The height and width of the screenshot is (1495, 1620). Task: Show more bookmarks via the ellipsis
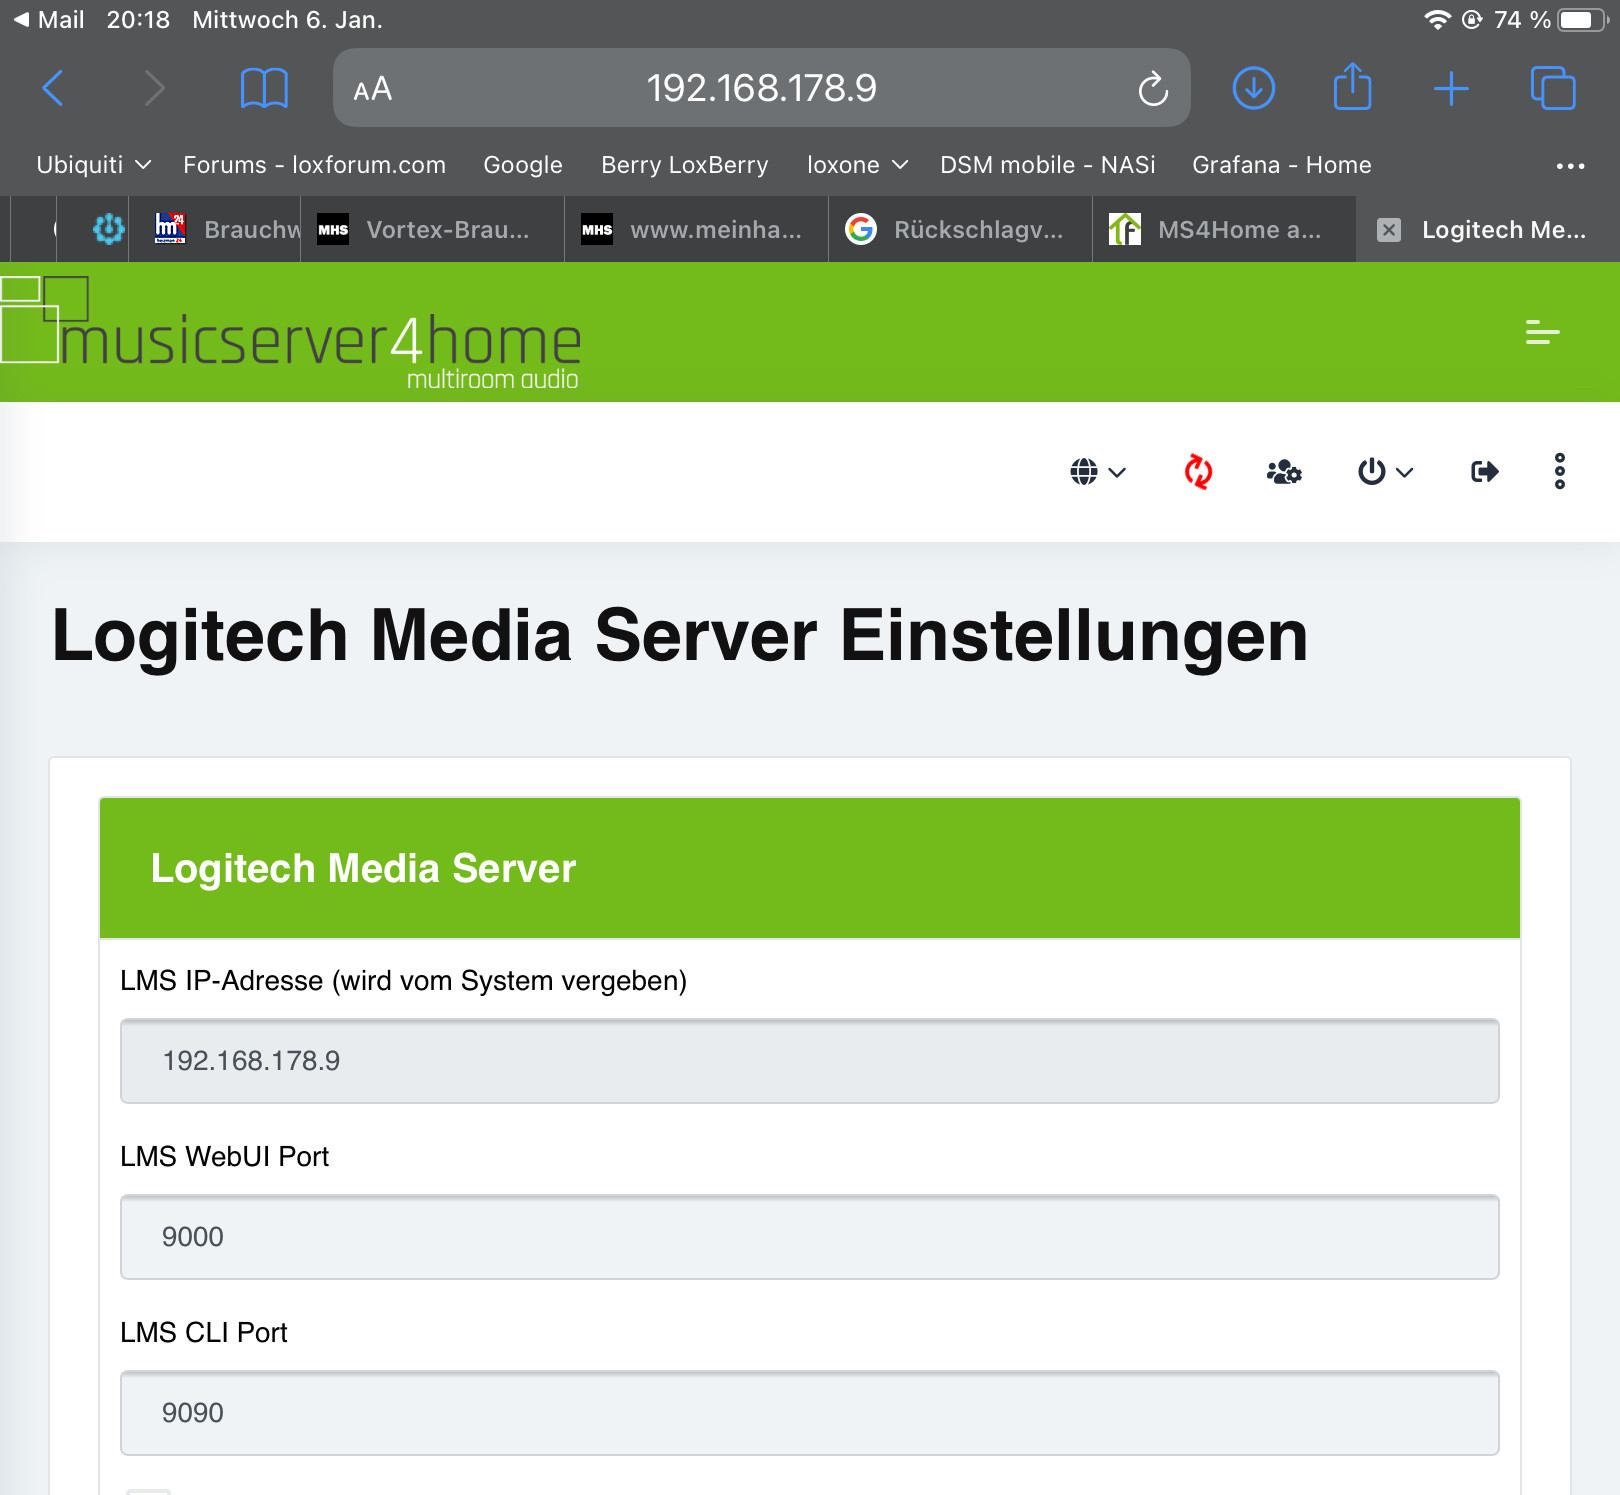click(x=1570, y=166)
